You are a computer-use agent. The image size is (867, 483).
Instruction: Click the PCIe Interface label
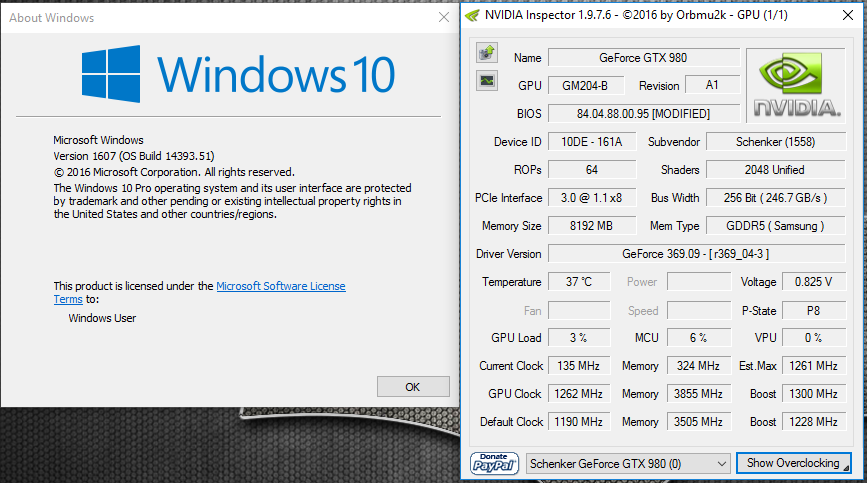[509, 198]
